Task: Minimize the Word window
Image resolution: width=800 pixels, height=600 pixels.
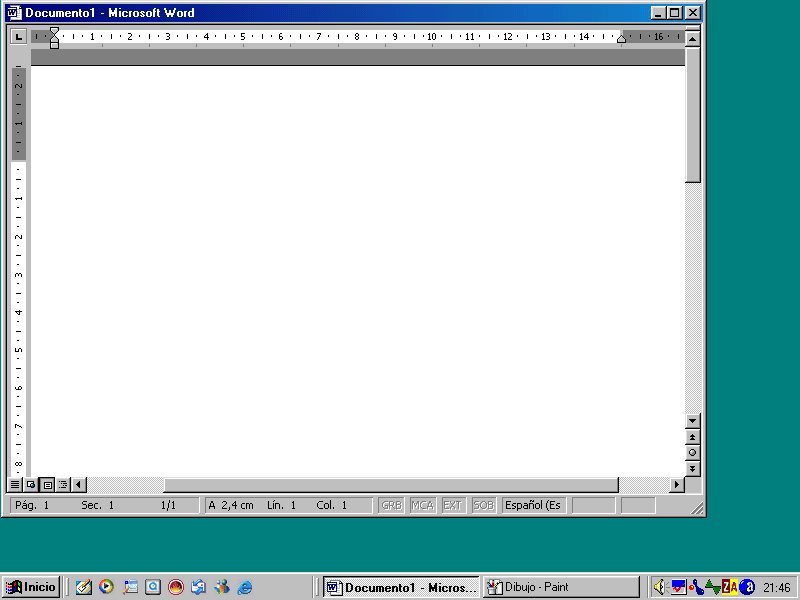Action: 658,13
